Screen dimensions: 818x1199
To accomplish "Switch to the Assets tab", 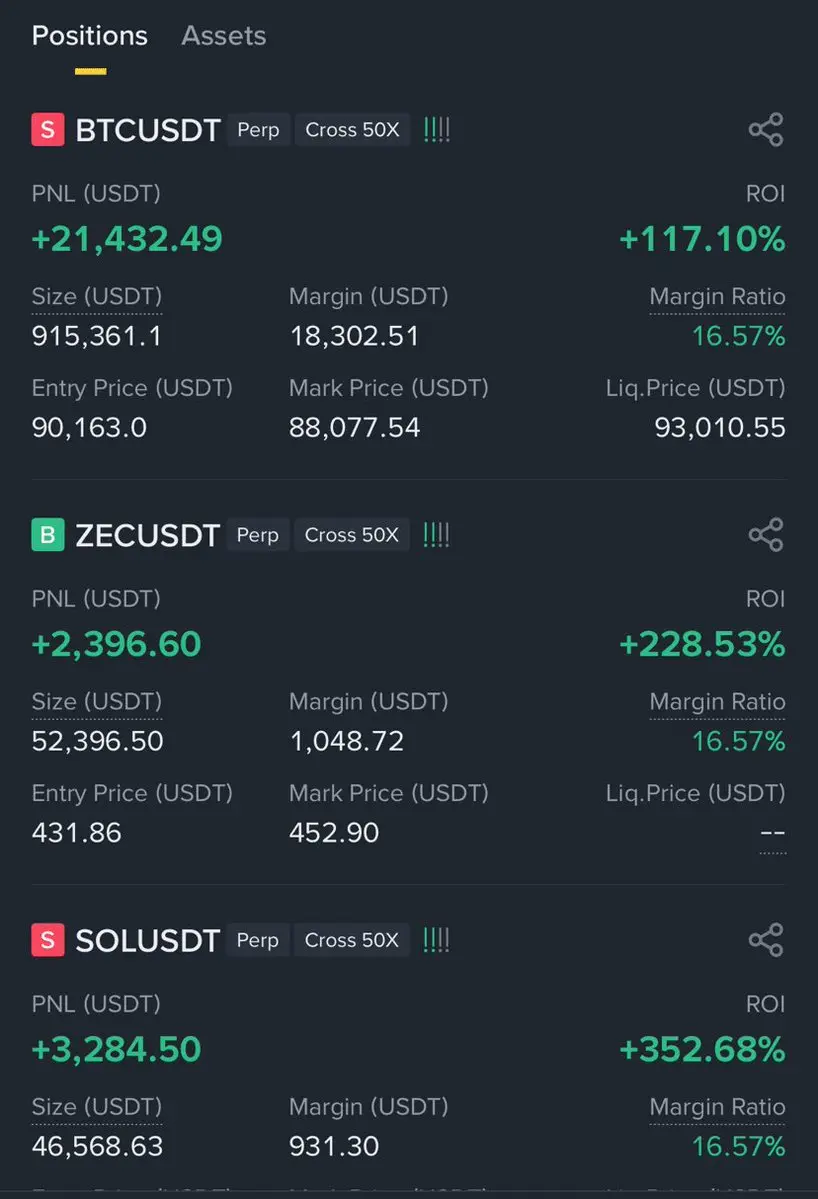I will point(223,36).
